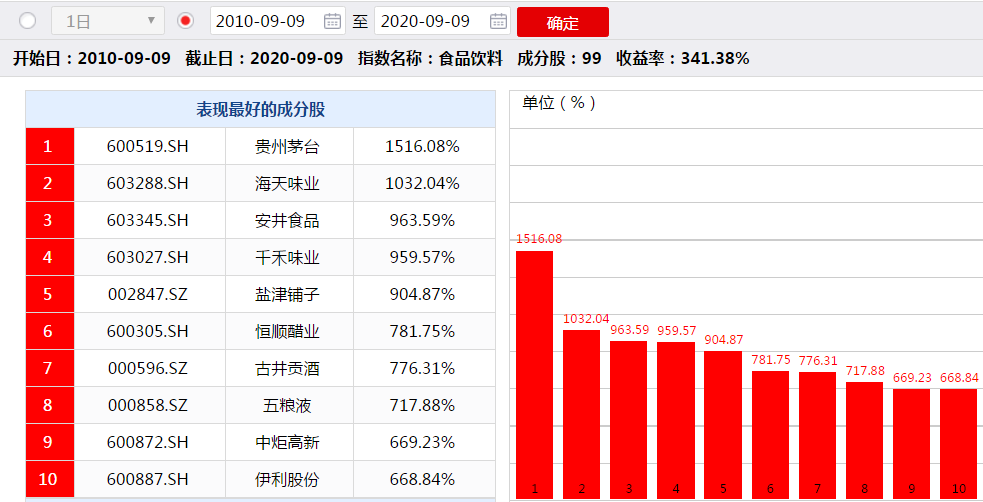The height and width of the screenshot is (502, 983).
Task: Select the custom date range radio button
Action: click(186, 21)
